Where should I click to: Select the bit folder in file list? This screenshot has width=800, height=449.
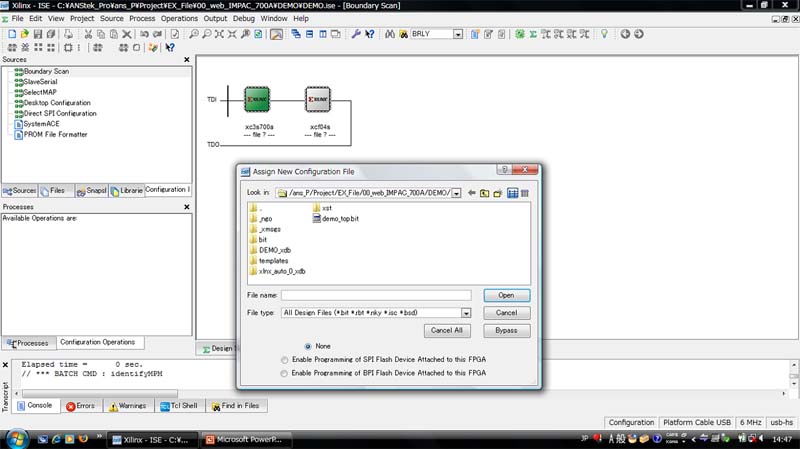pyautogui.click(x=258, y=239)
